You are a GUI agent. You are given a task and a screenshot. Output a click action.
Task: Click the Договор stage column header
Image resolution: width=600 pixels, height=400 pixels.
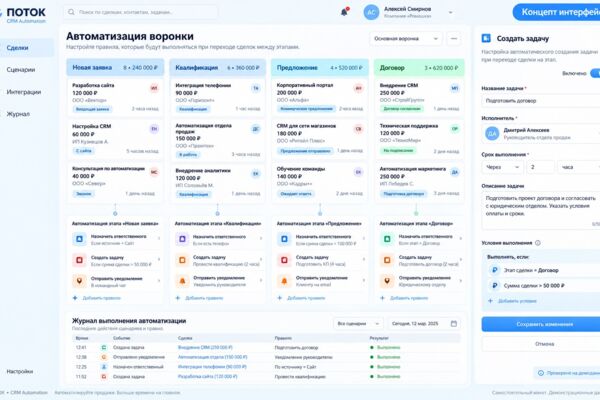[419, 67]
